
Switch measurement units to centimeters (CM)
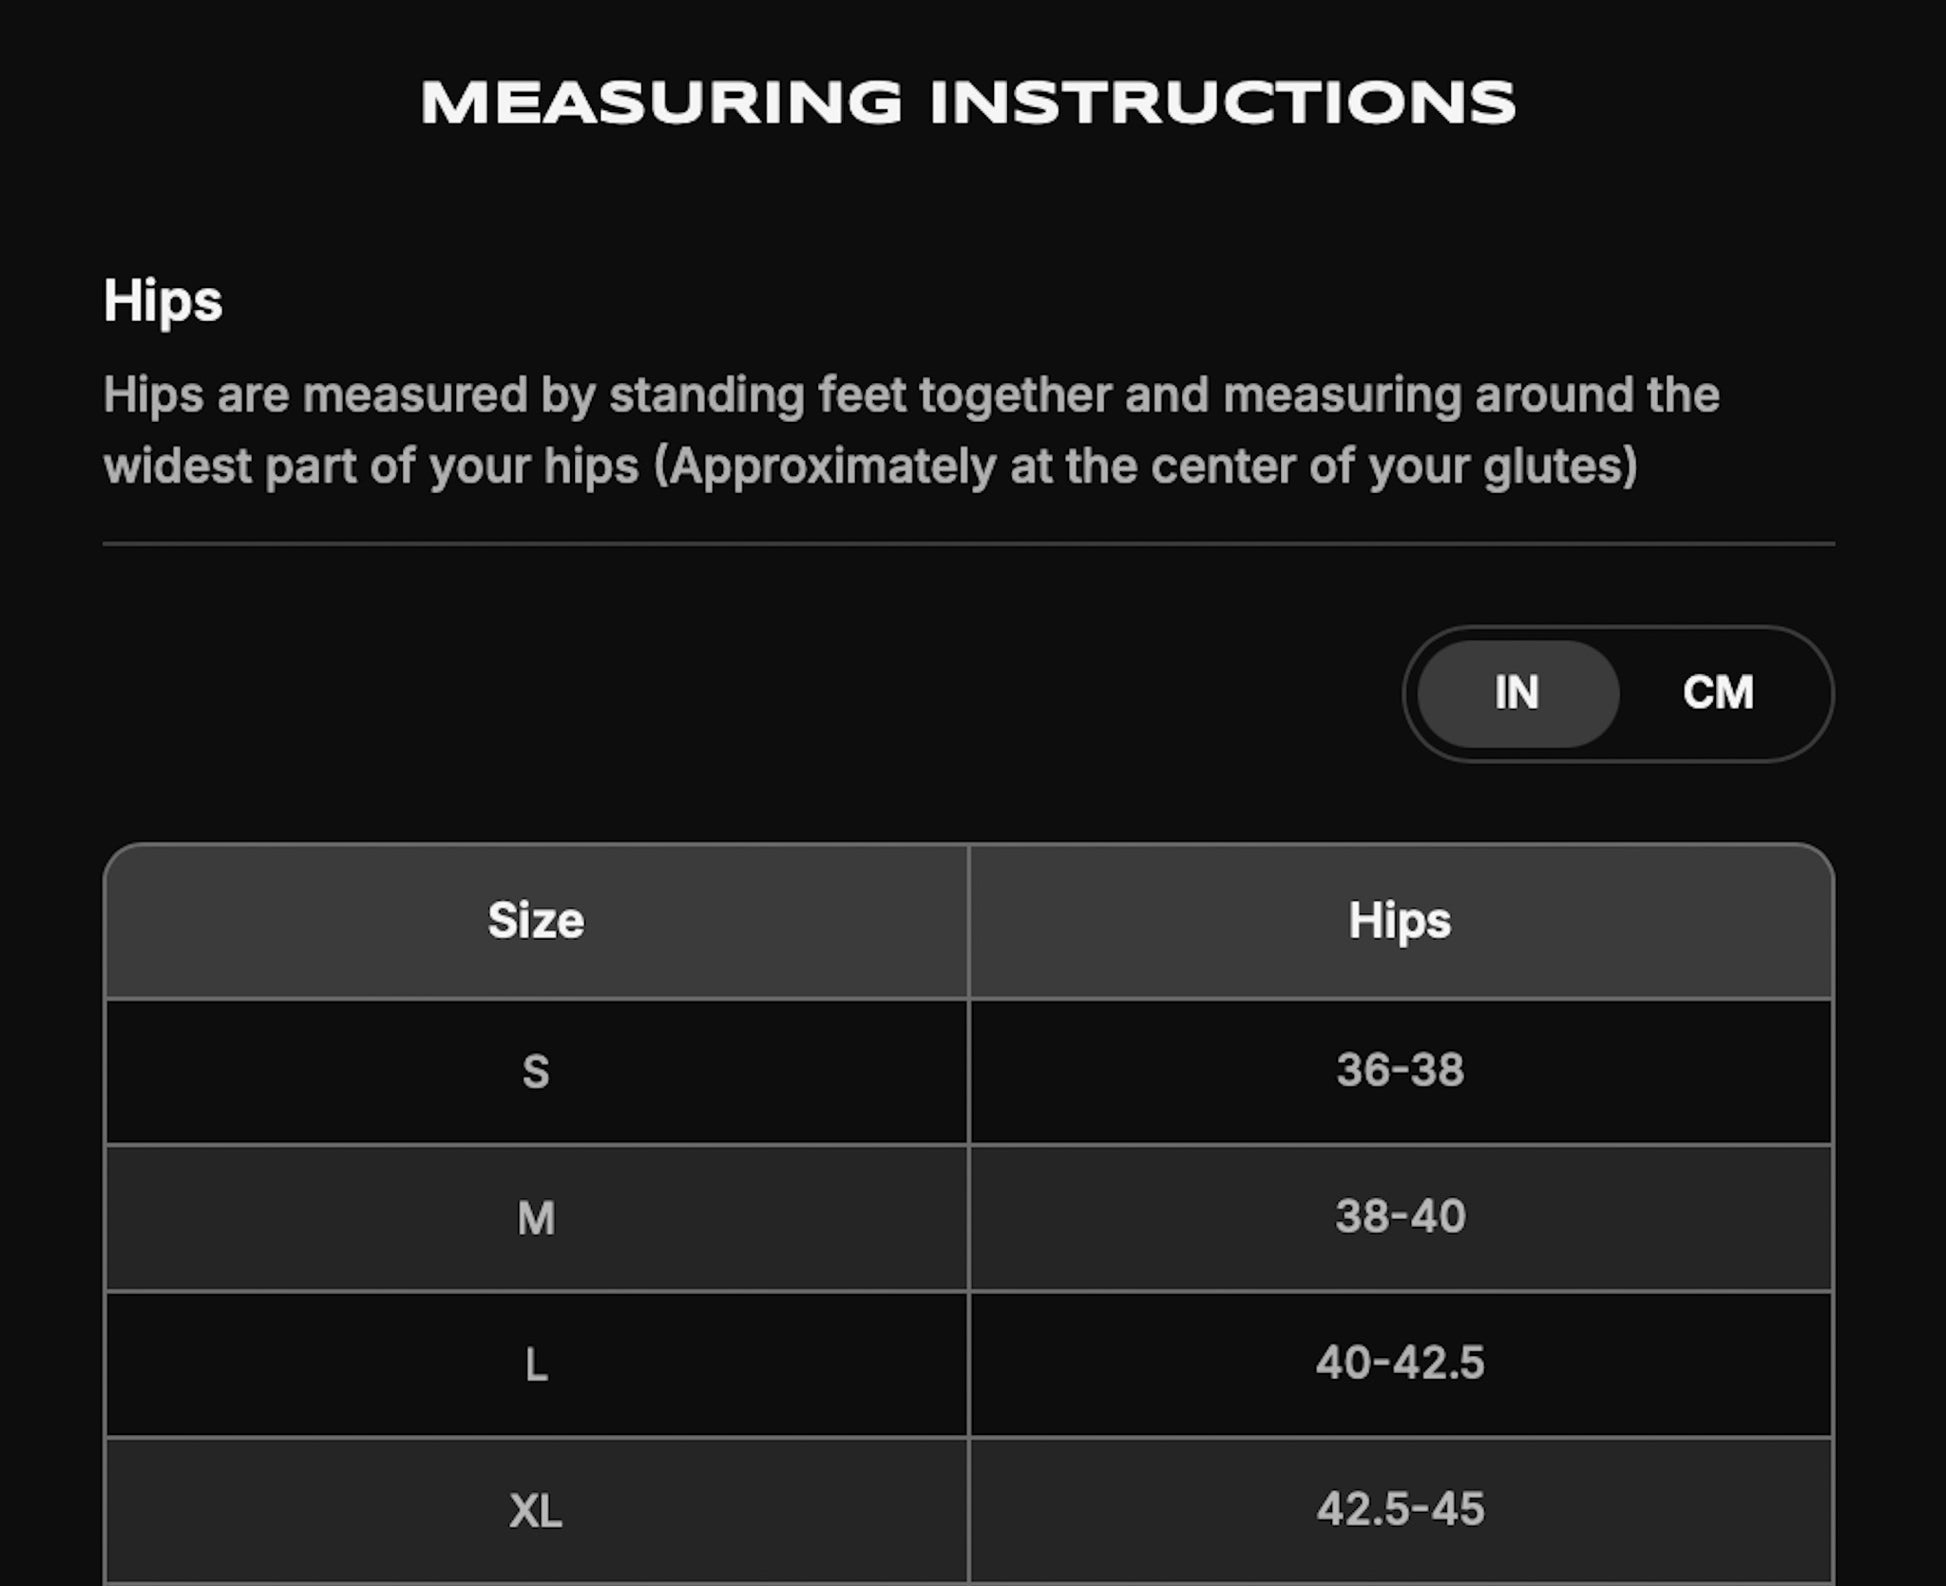[1717, 693]
